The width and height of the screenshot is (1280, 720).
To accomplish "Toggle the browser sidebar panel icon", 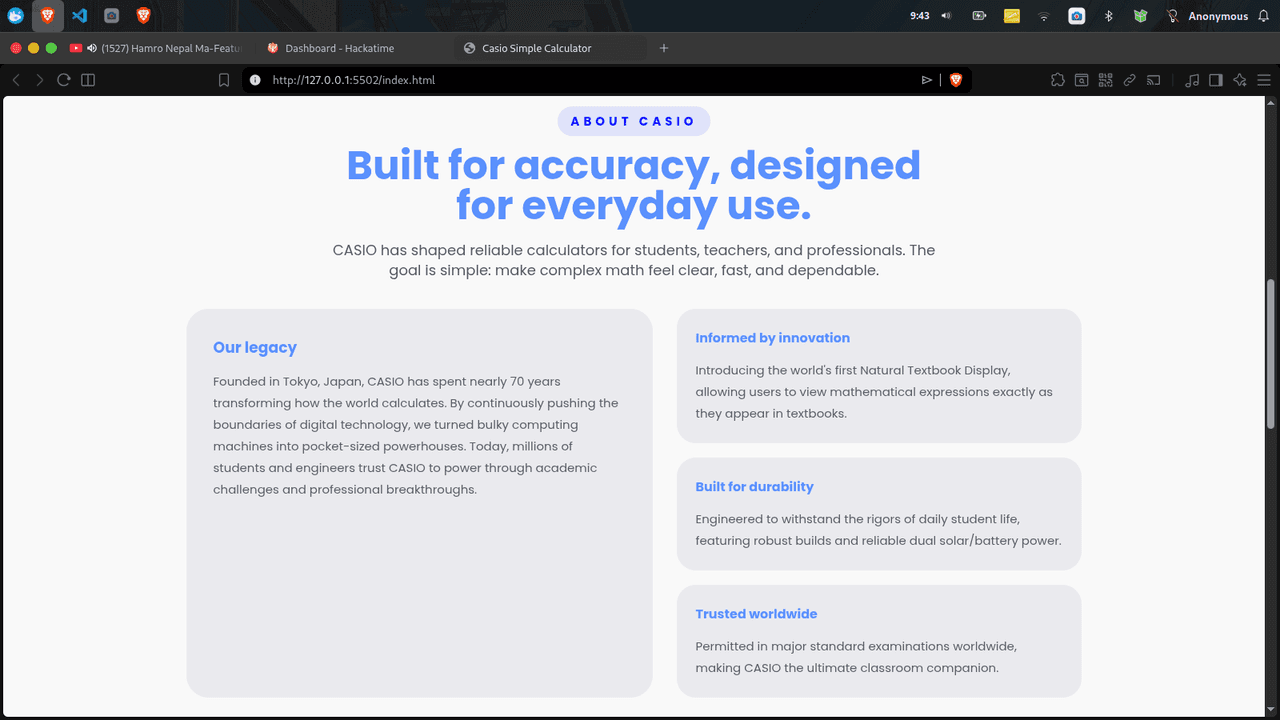I will click(x=88, y=80).
